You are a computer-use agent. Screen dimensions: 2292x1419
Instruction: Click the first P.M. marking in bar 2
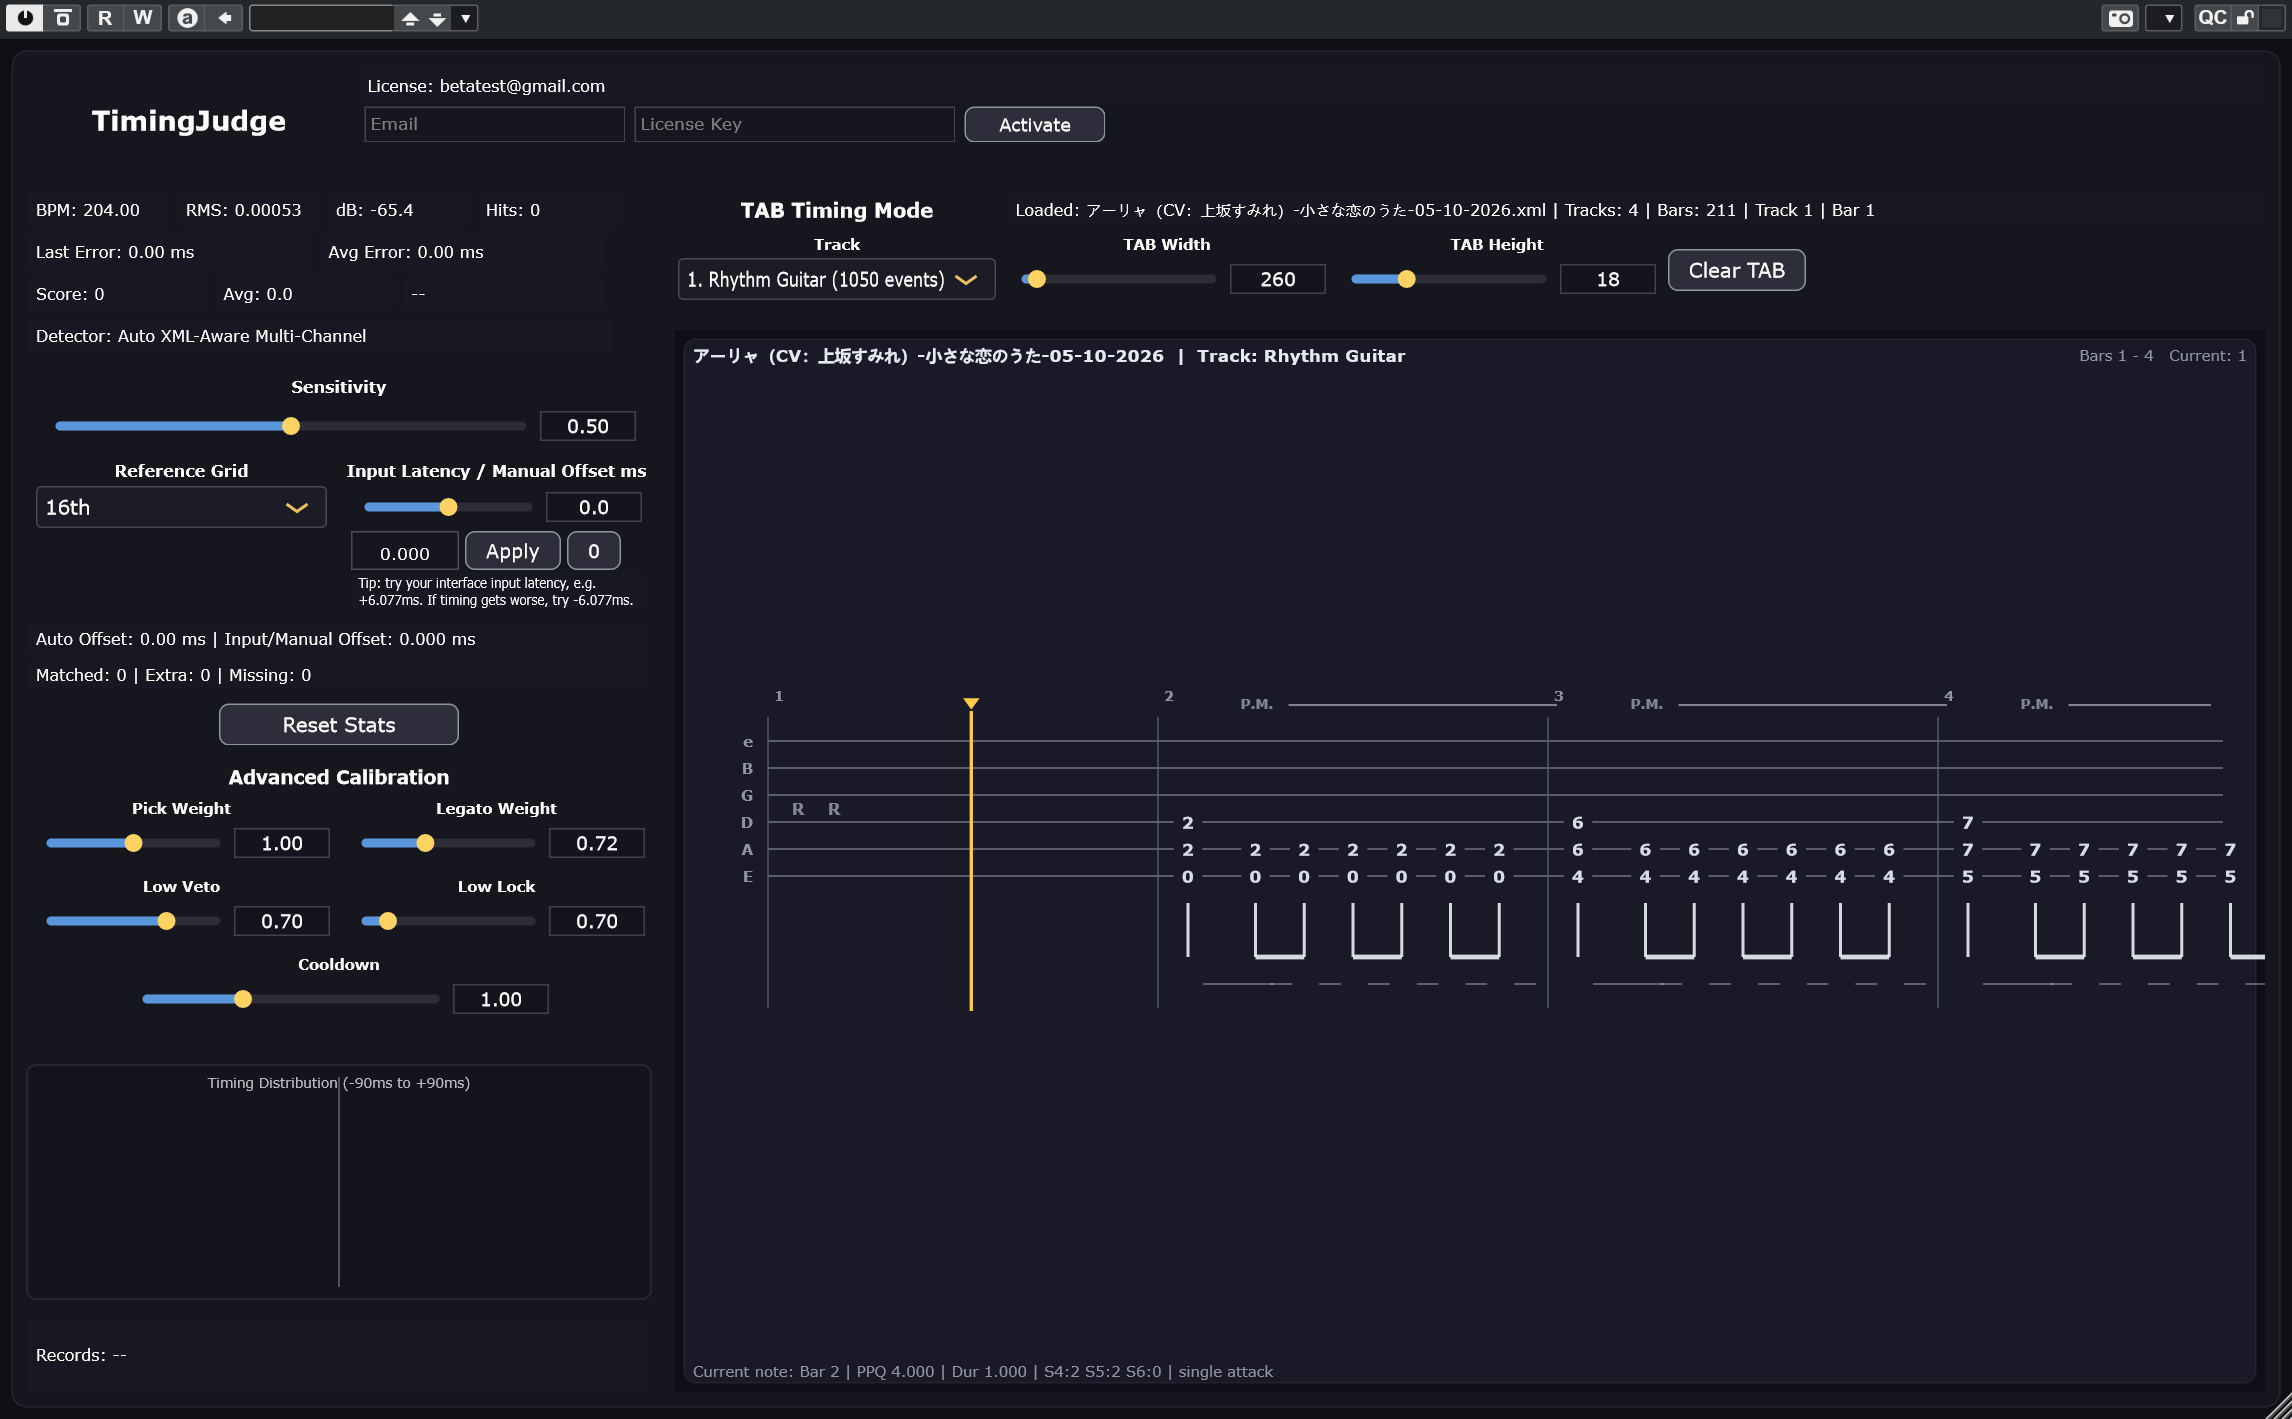[x=1256, y=704]
